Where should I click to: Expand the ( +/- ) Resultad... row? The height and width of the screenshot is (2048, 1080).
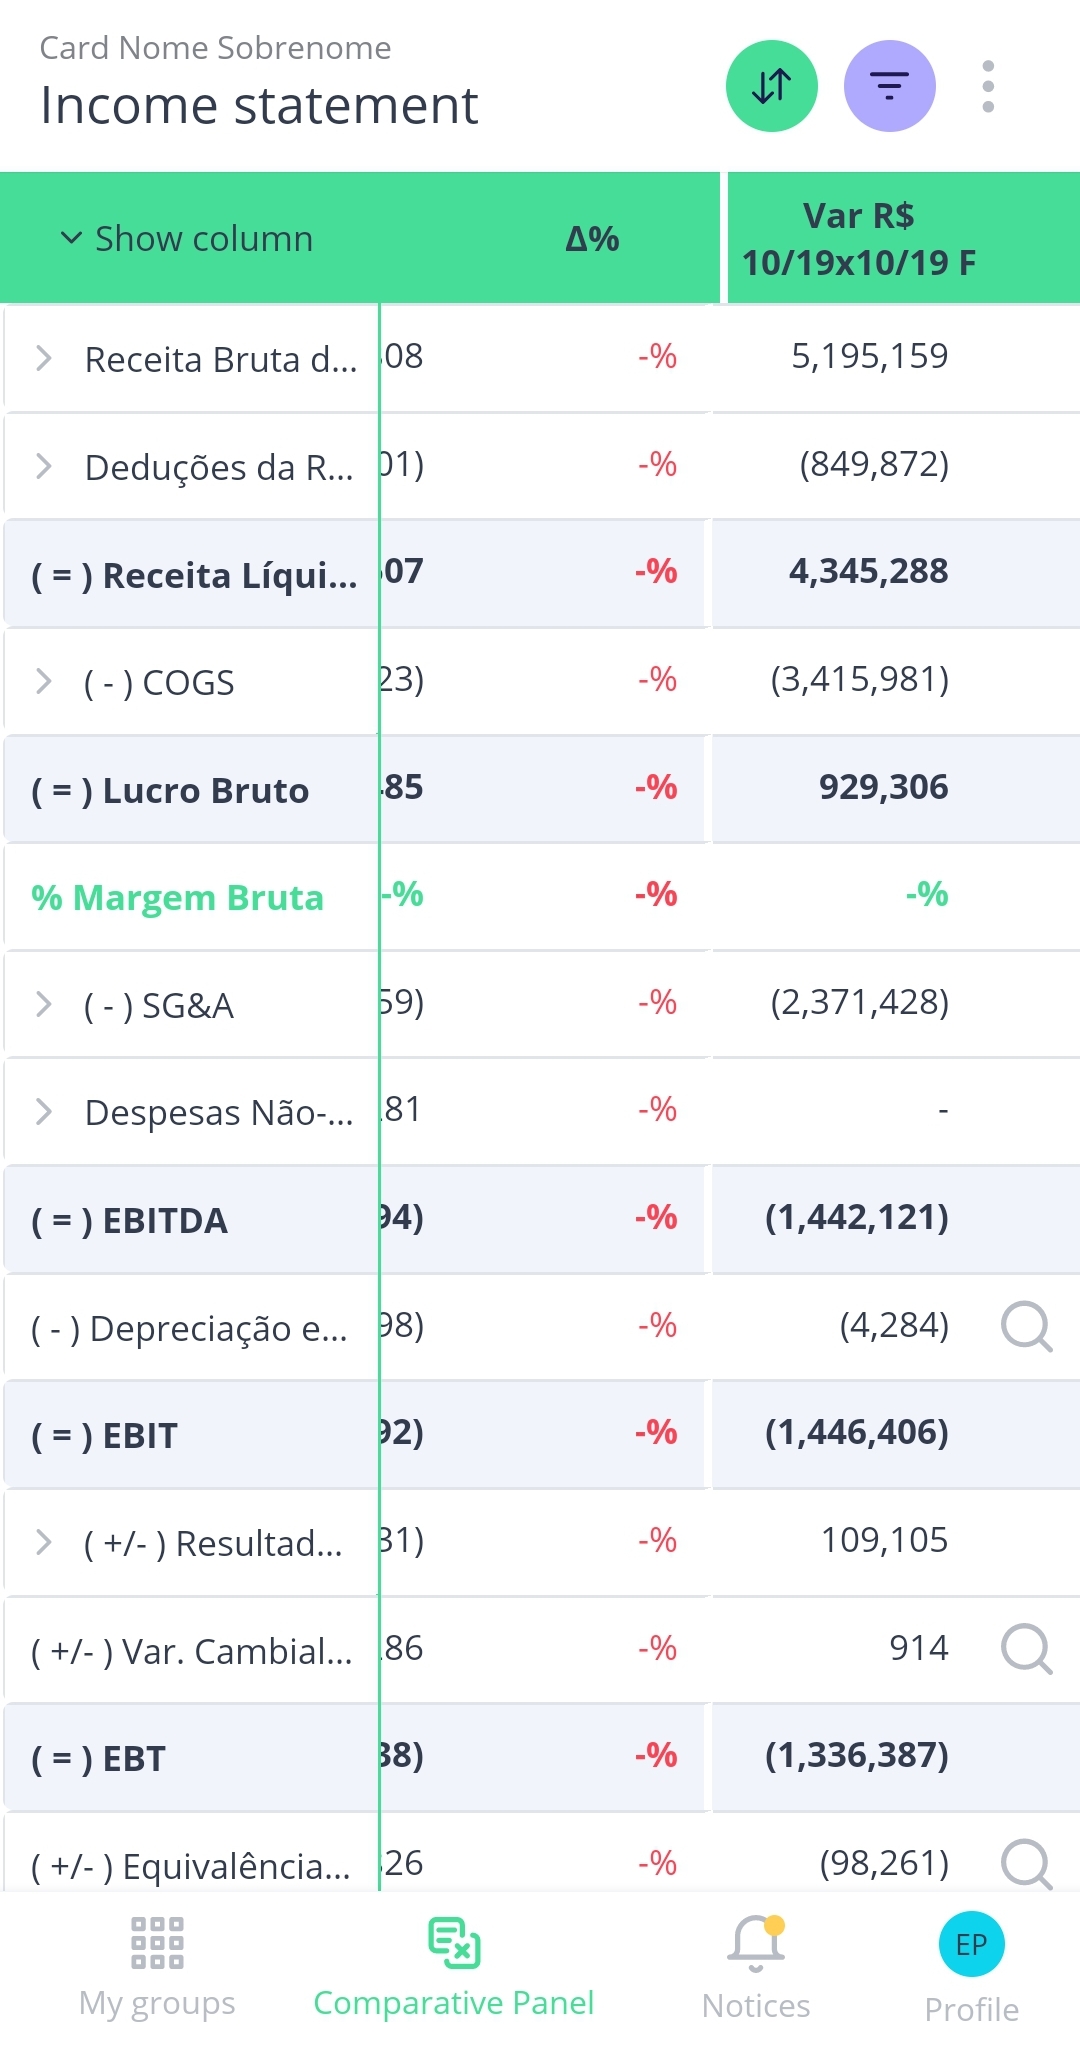pyautogui.click(x=43, y=1542)
